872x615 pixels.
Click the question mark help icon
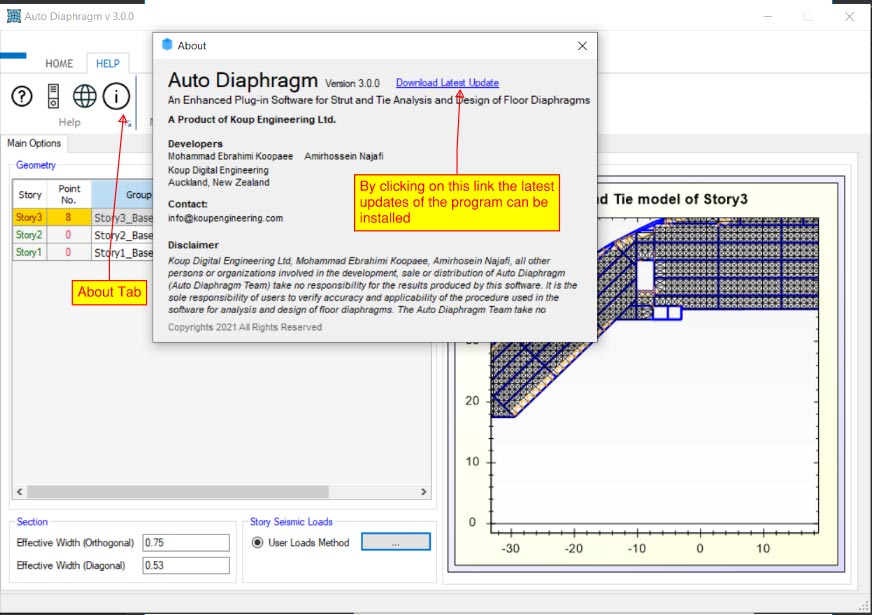(22, 96)
